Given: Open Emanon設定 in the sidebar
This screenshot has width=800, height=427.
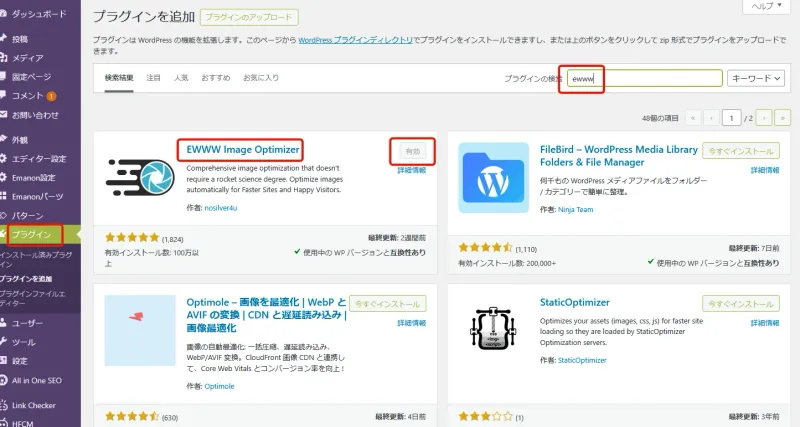Looking at the screenshot, I should pyautogui.click(x=34, y=178).
